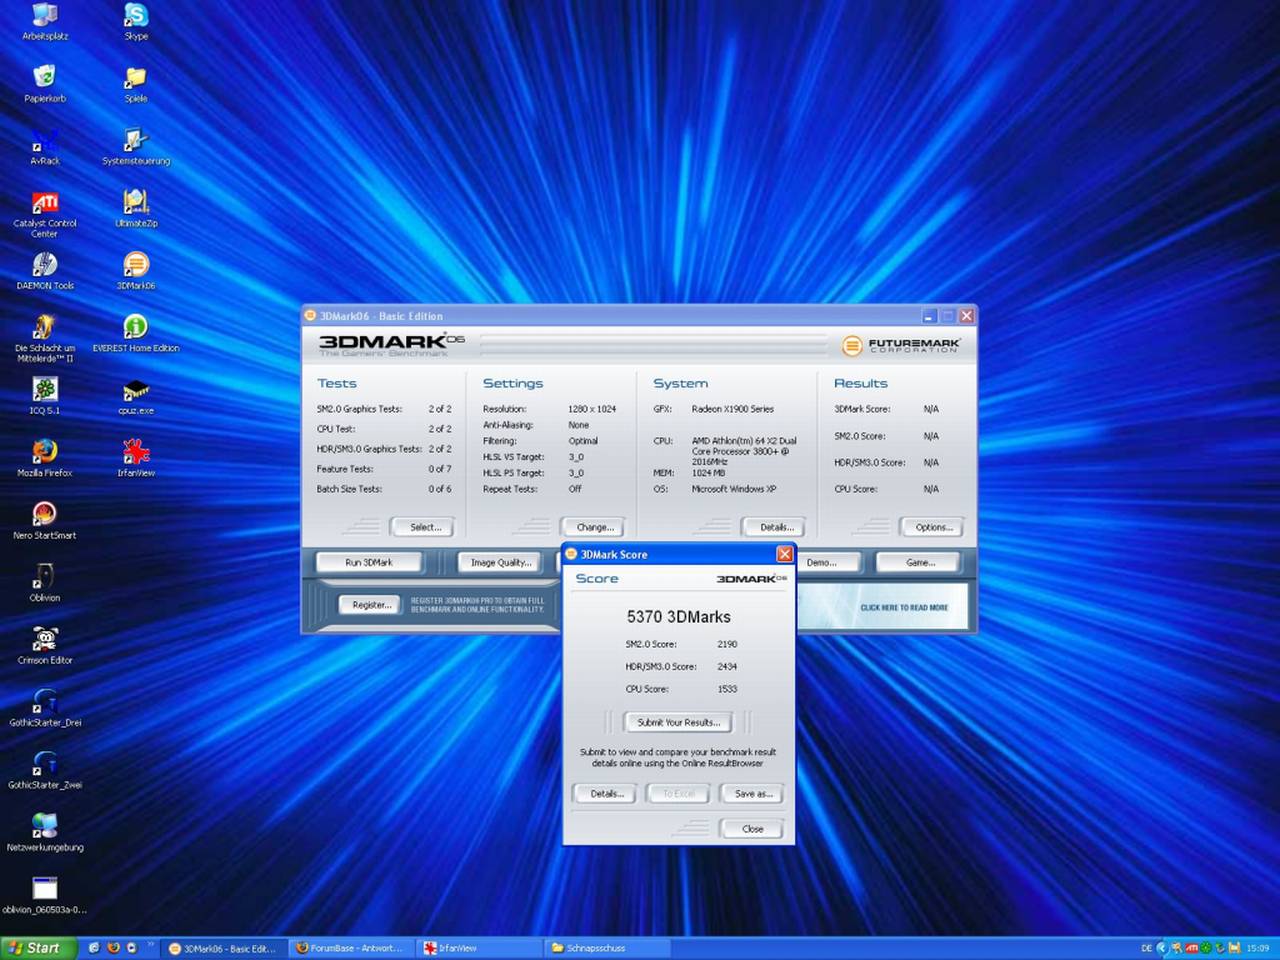1280x960 pixels.
Task: Click the 'Click here to read more' banner
Action: [883, 607]
